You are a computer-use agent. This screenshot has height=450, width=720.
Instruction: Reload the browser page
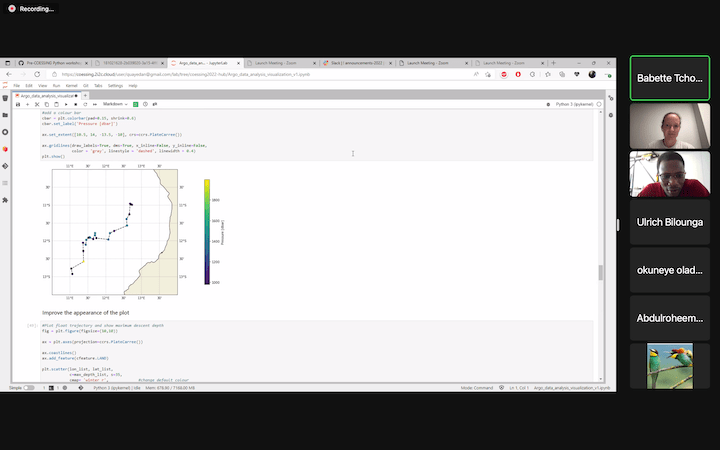(x=38, y=74)
